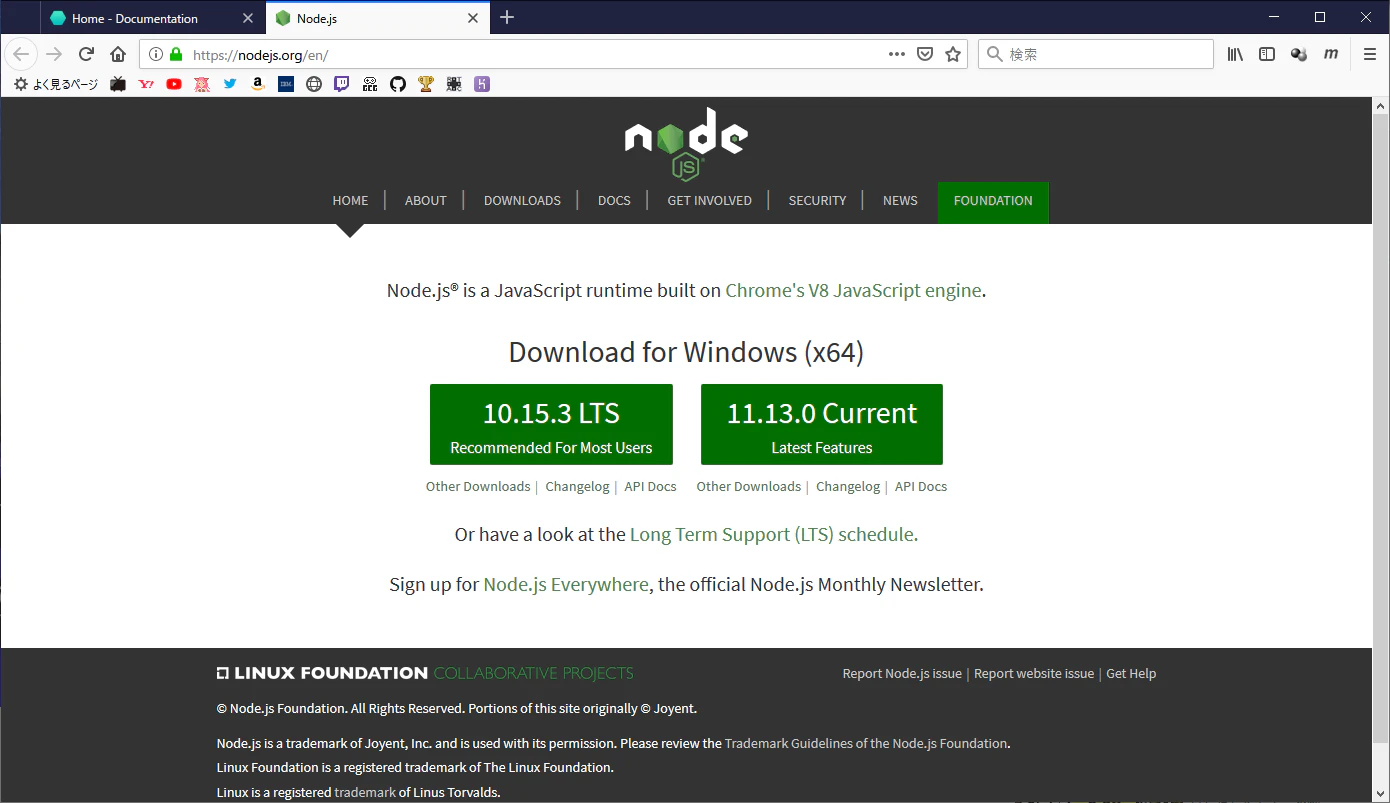Download Node.js 10.15.3 LTS
The image size is (1390, 803).
tap(551, 425)
